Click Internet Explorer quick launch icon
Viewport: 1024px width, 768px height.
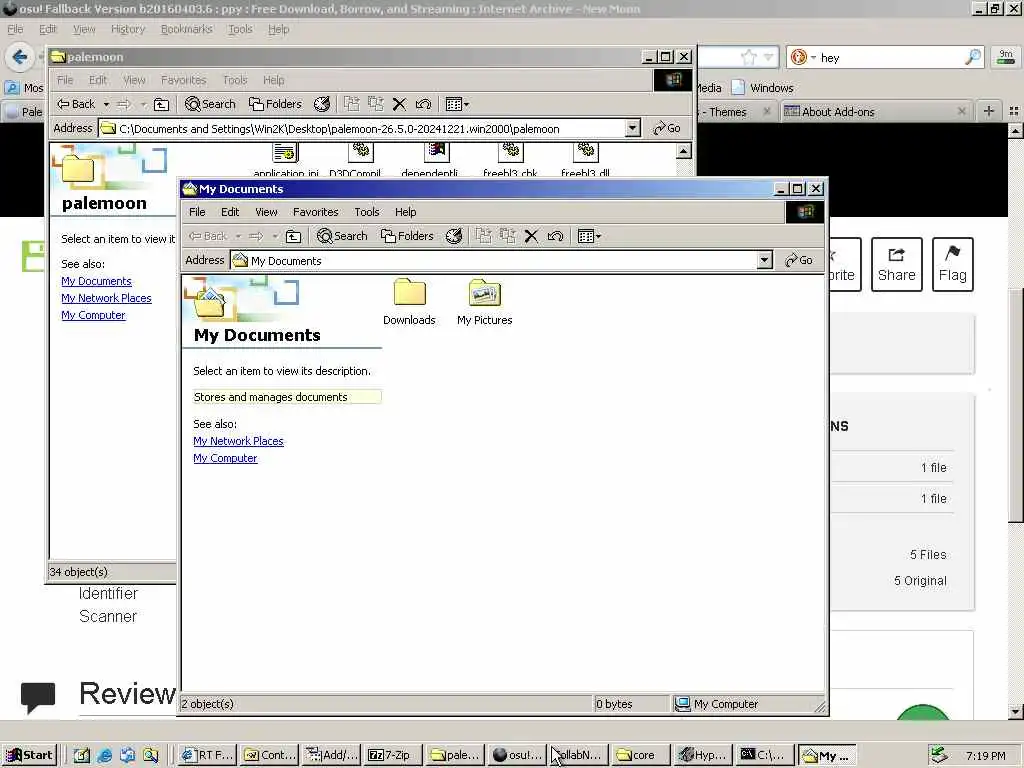104,755
